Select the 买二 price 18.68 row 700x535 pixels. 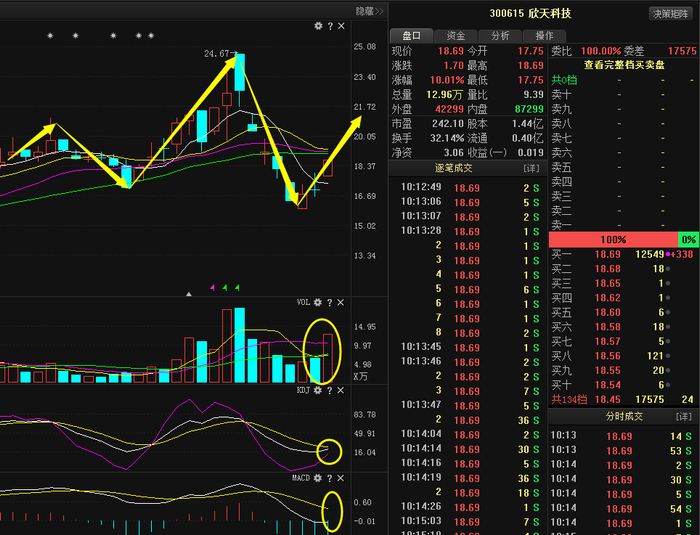pyautogui.click(x=622, y=269)
